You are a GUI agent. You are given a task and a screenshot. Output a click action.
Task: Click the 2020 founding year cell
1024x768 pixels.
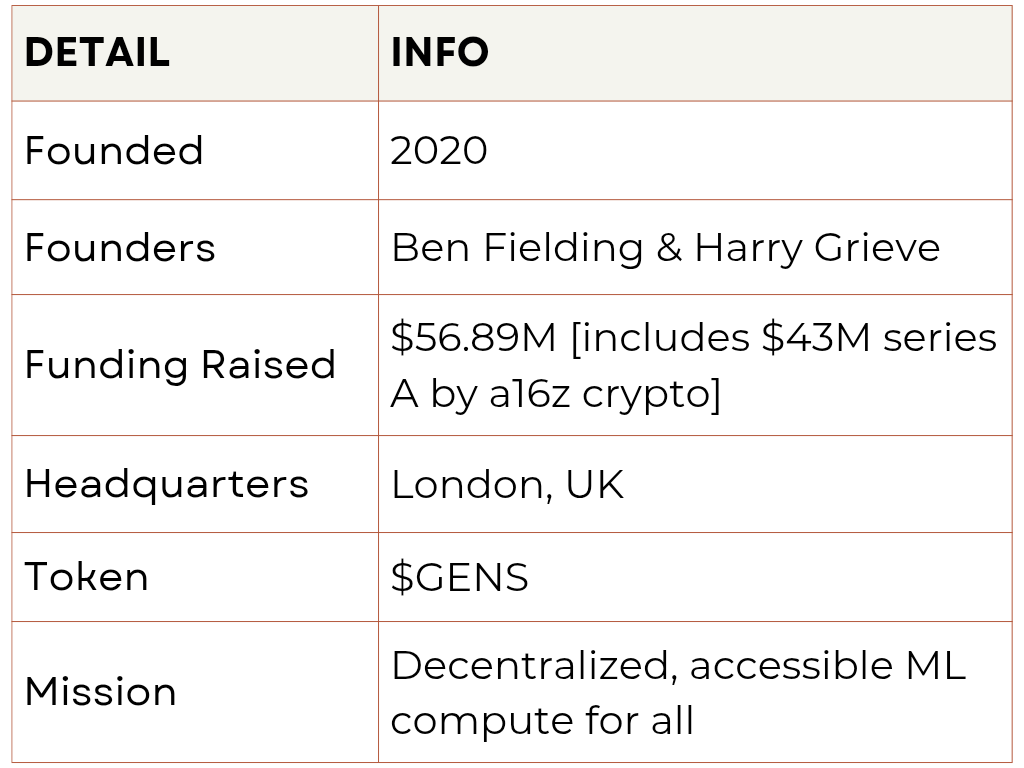click(439, 150)
